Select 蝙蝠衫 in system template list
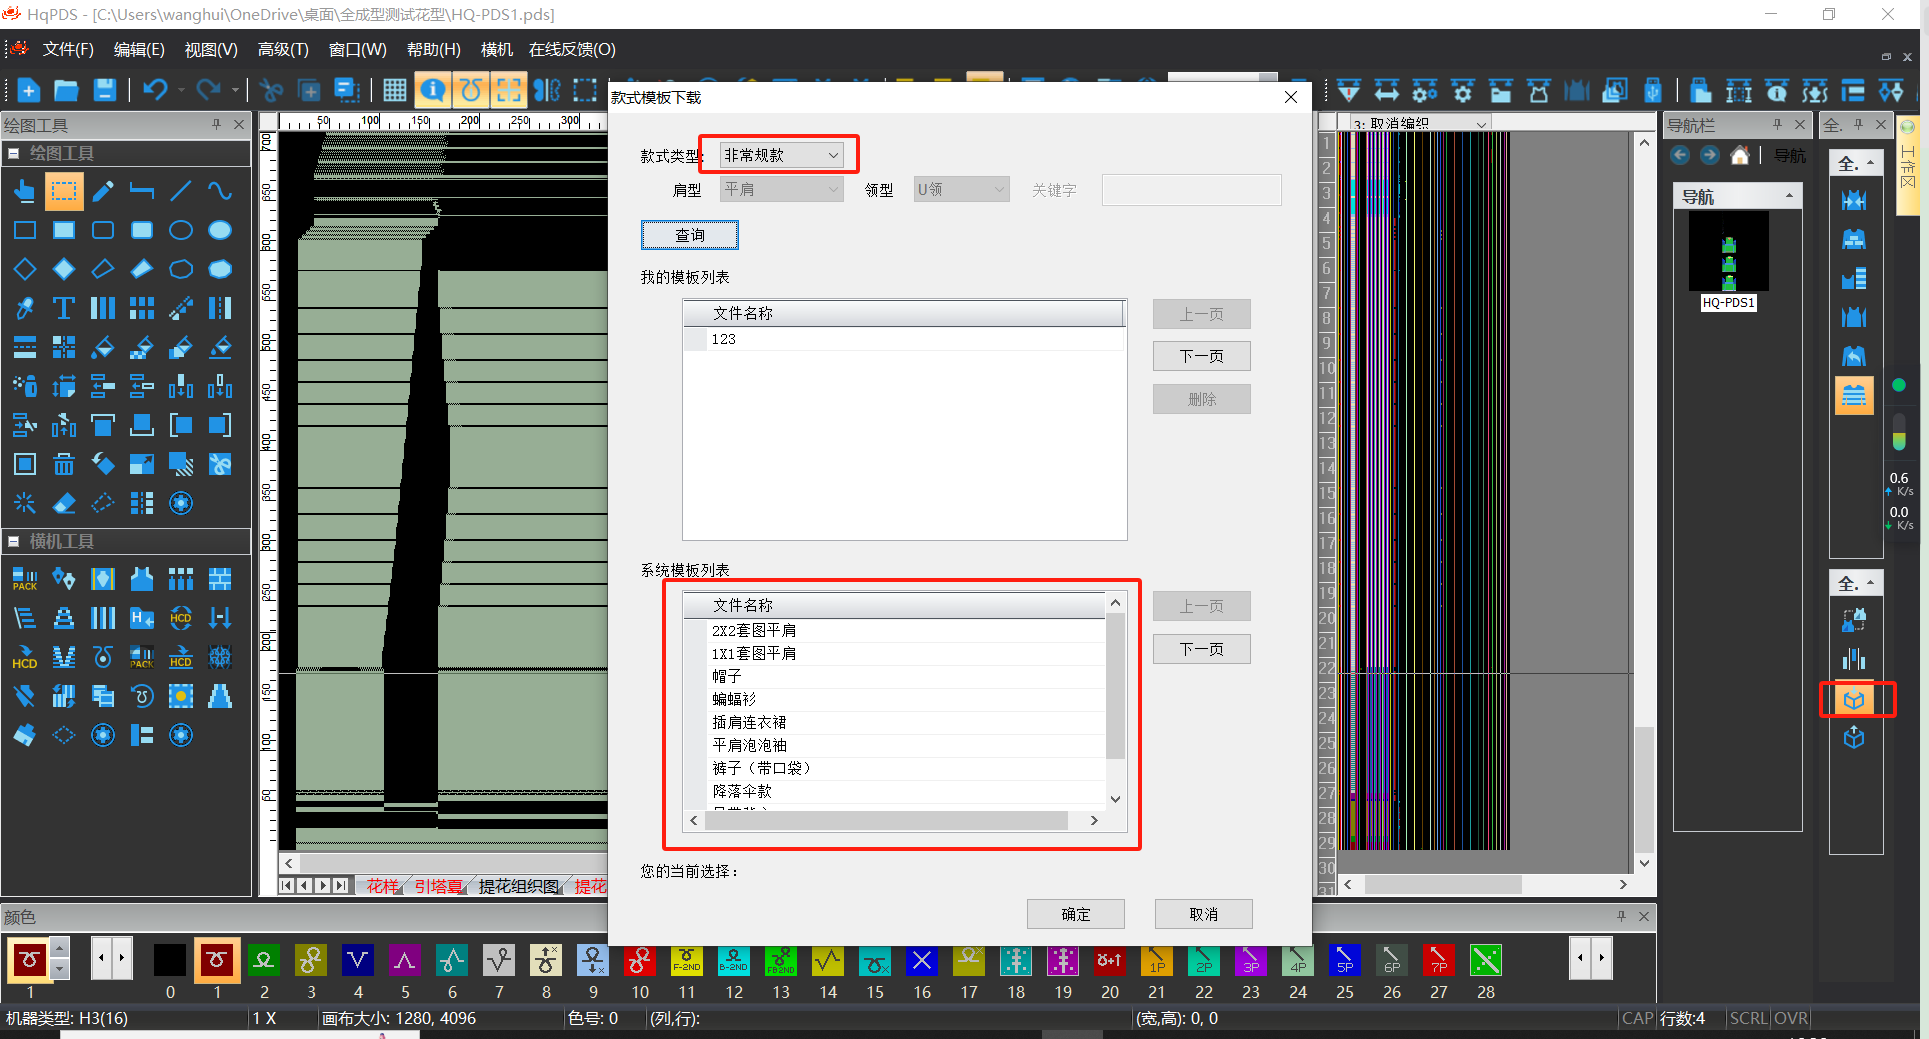 (x=896, y=699)
